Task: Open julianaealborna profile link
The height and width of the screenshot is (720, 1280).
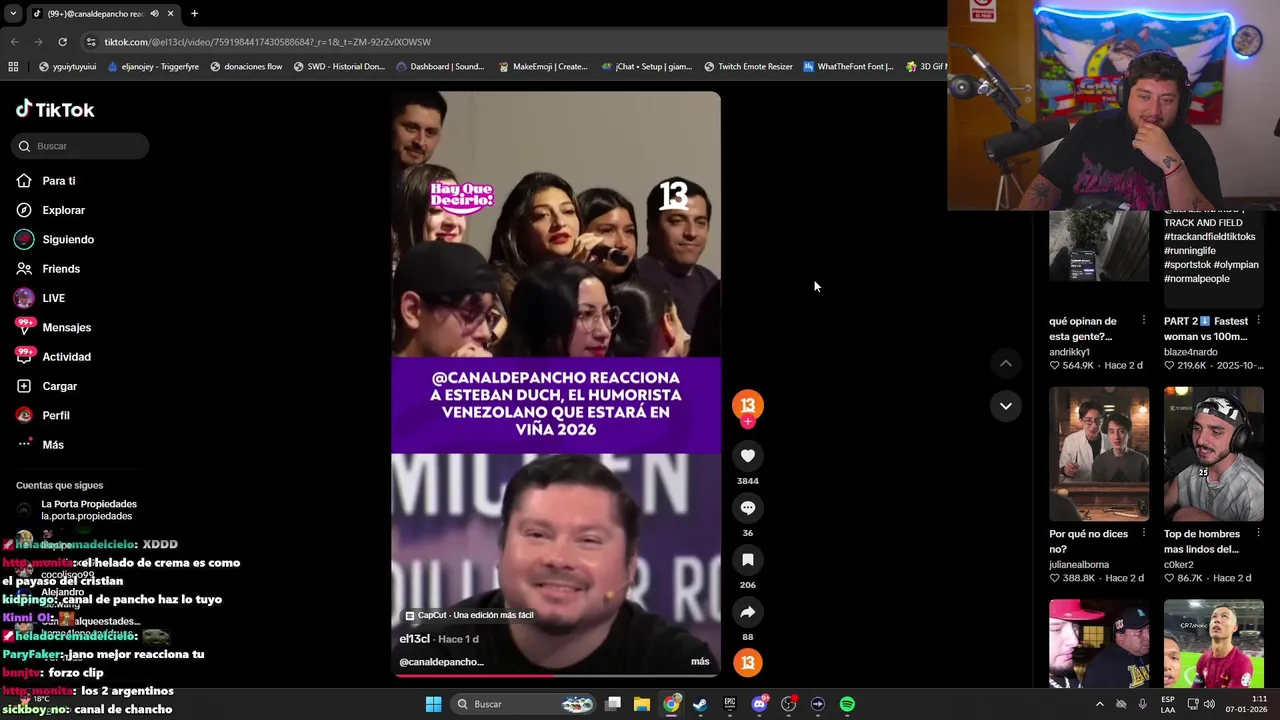Action: coord(1079,565)
